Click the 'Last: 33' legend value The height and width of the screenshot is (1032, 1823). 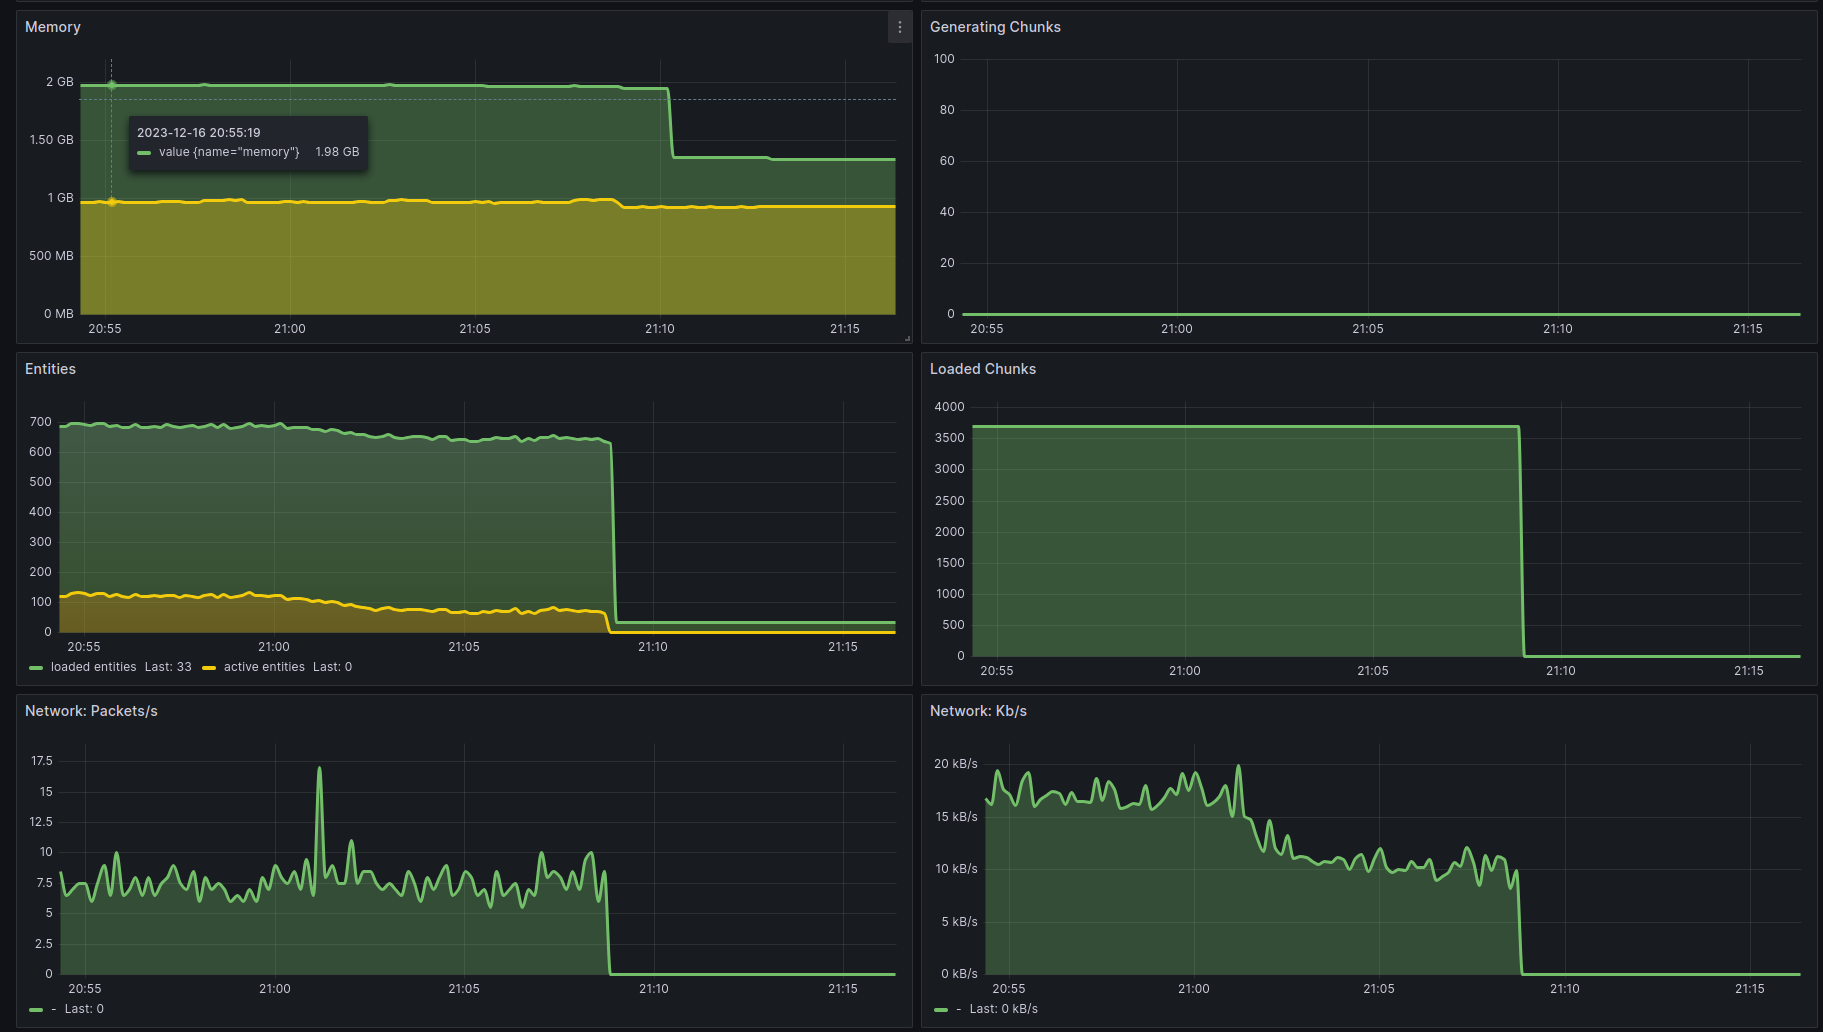click(168, 667)
